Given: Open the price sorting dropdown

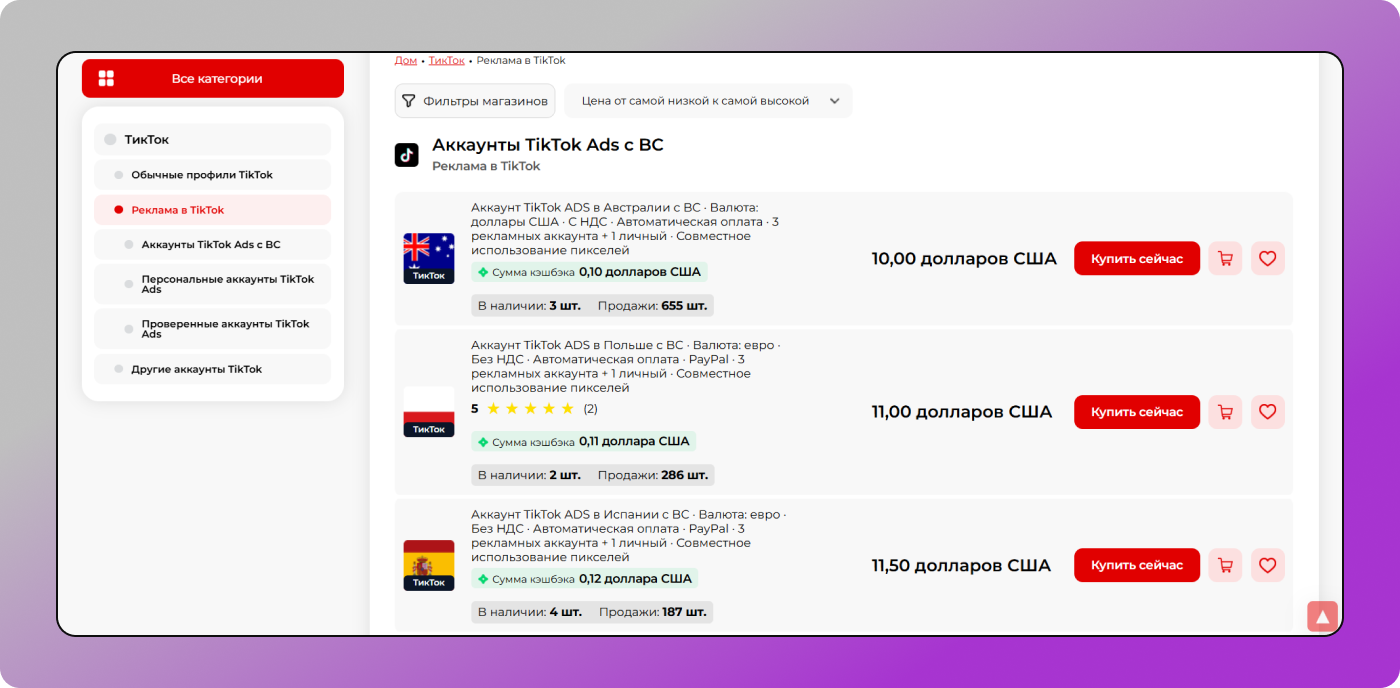Looking at the screenshot, I should tap(708, 101).
